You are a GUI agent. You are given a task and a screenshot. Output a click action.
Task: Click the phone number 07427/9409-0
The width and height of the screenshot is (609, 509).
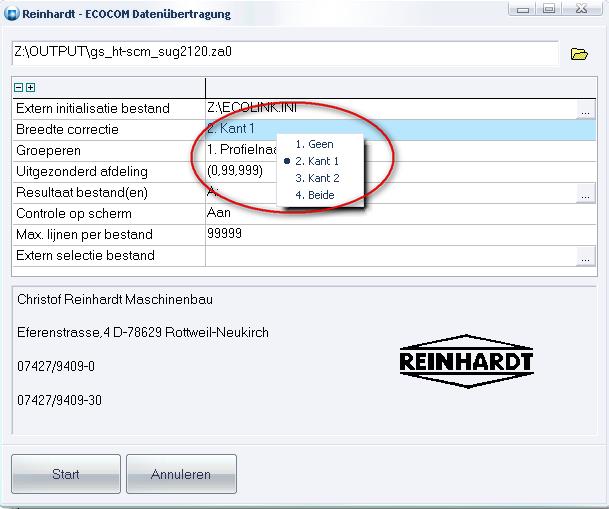coord(56,366)
